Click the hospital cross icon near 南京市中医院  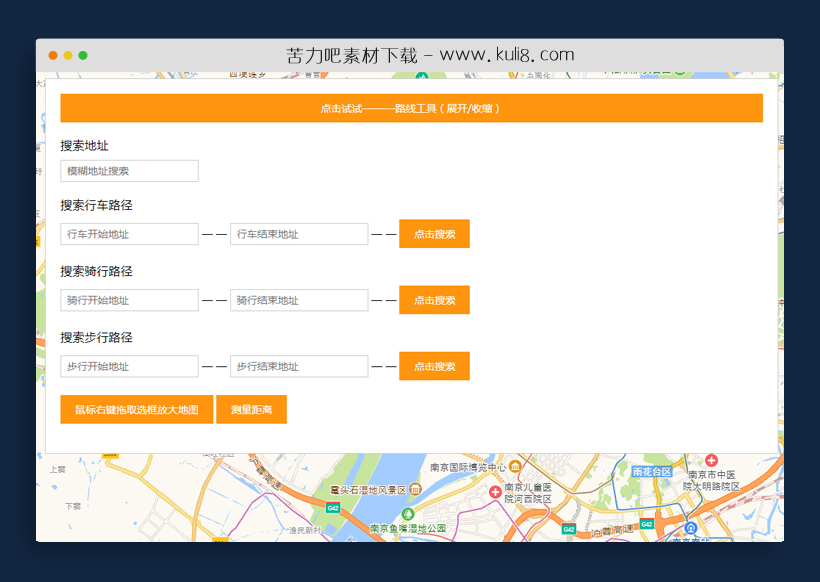click(x=712, y=460)
